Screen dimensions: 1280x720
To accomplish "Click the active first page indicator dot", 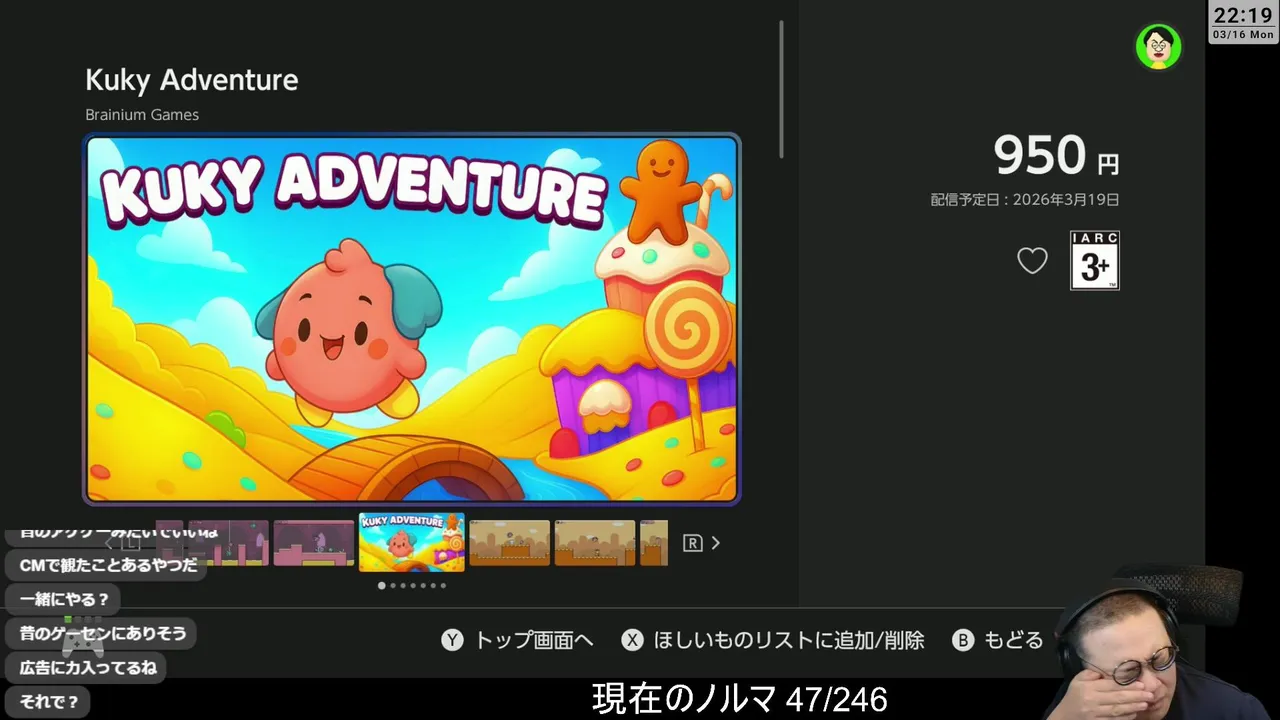I will [381, 586].
